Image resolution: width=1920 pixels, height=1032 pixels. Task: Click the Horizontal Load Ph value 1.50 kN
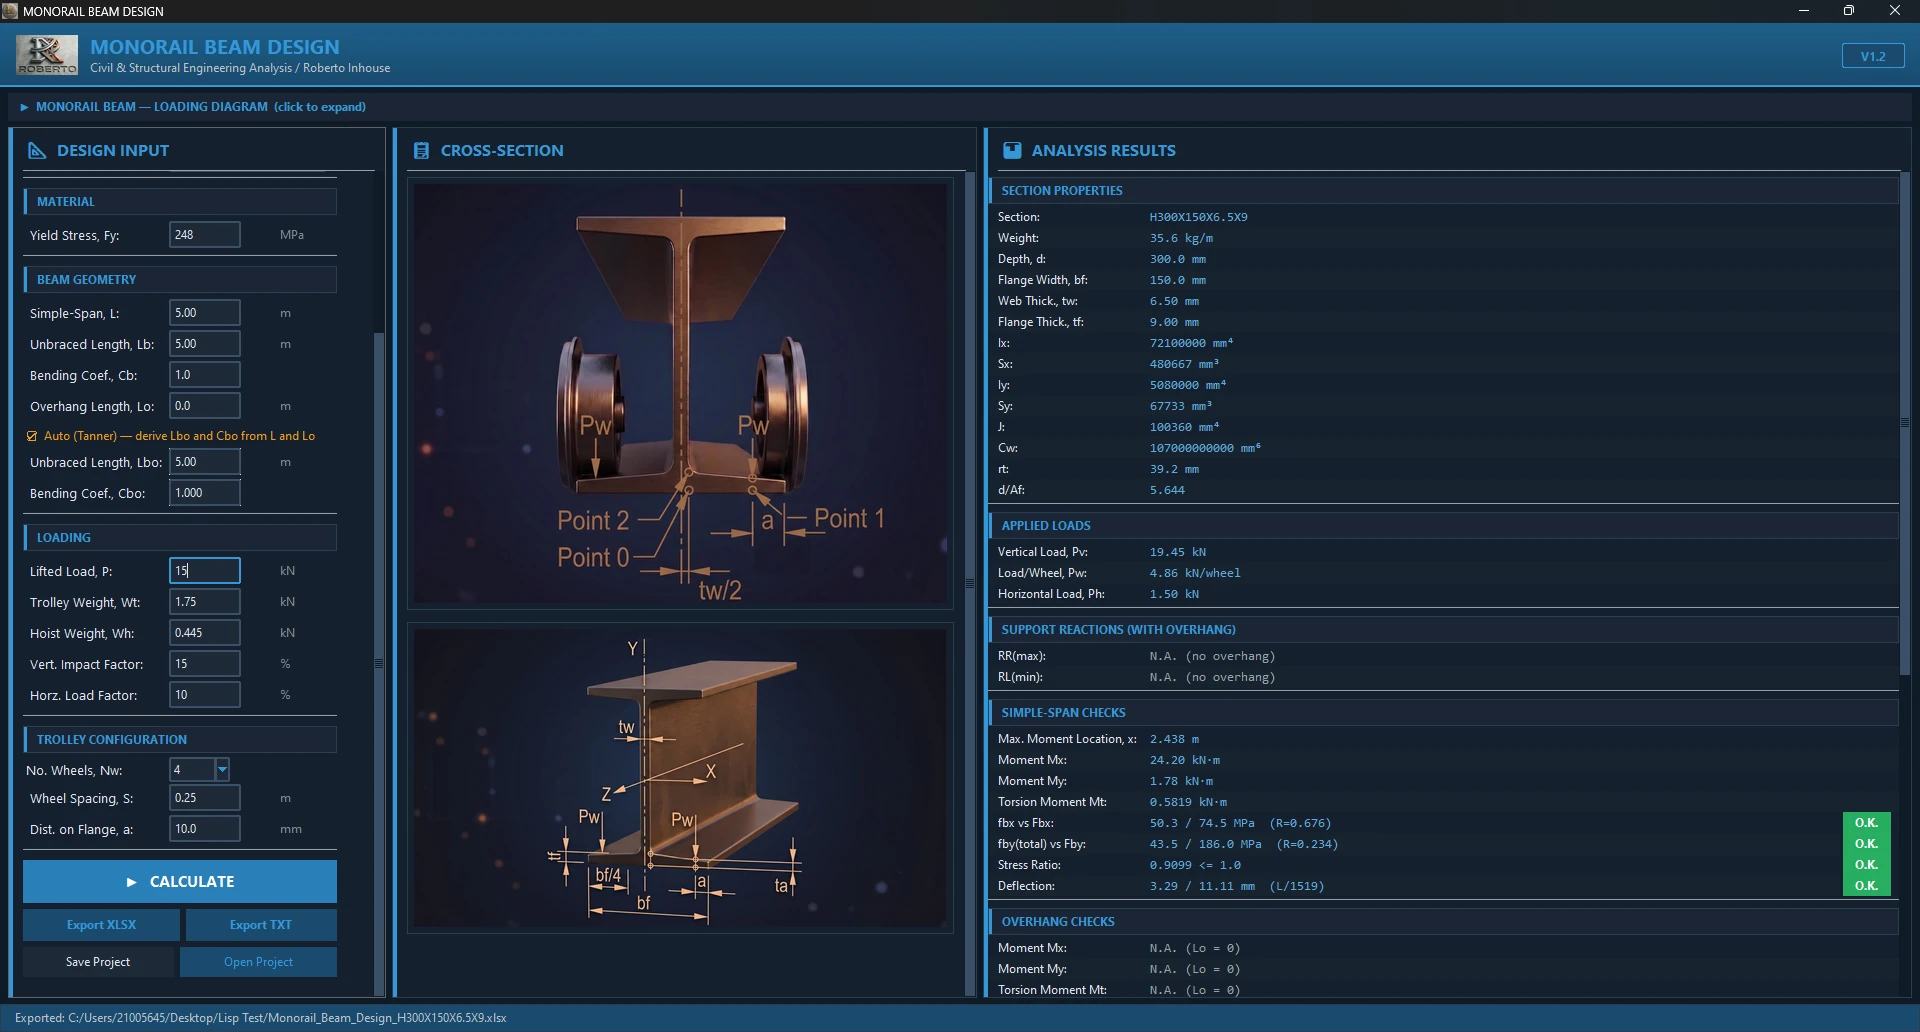tap(1174, 594)
